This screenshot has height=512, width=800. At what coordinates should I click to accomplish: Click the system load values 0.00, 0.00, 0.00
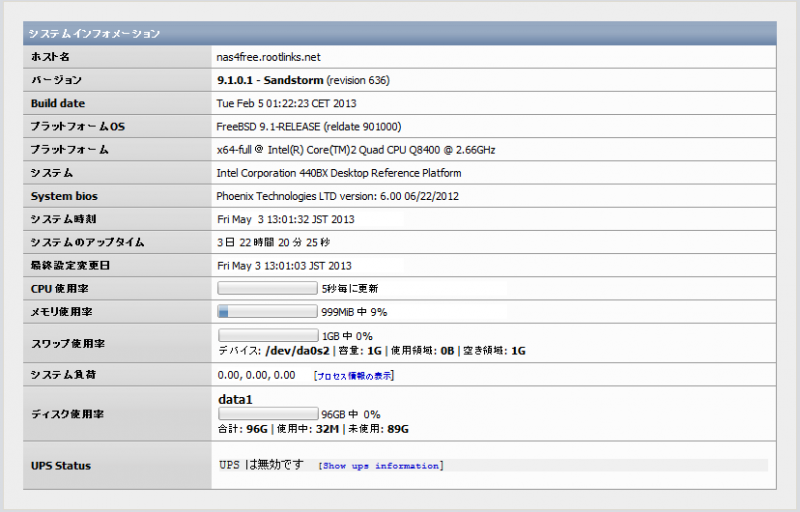(256, 375)
